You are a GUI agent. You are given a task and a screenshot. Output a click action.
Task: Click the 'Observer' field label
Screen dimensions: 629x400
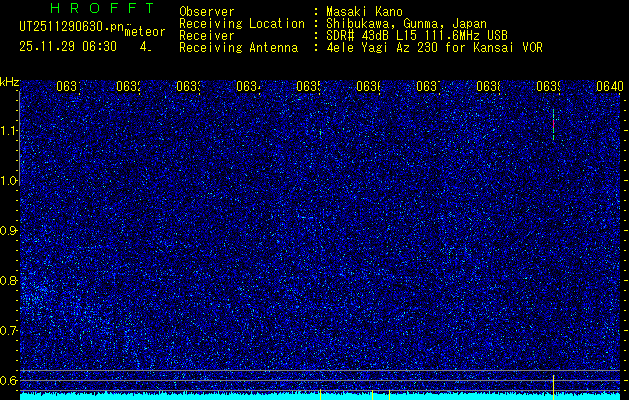207,12
